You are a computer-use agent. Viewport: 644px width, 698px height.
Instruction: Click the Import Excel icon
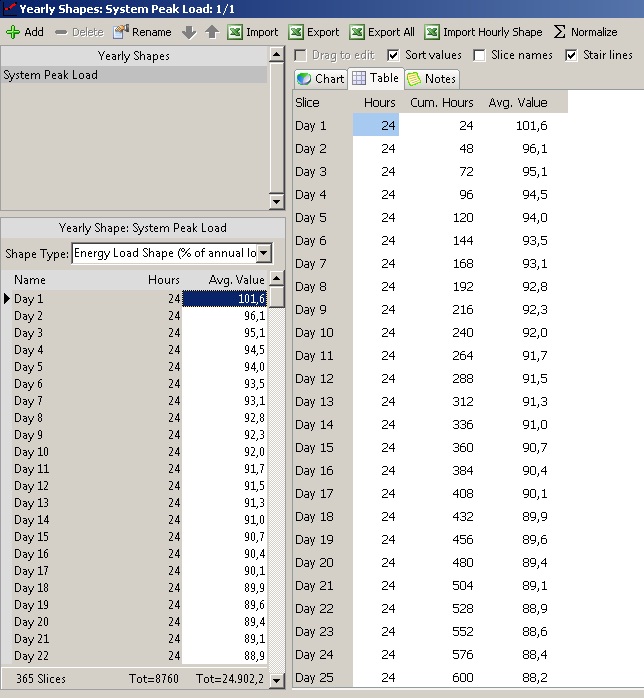click(235, 32)
